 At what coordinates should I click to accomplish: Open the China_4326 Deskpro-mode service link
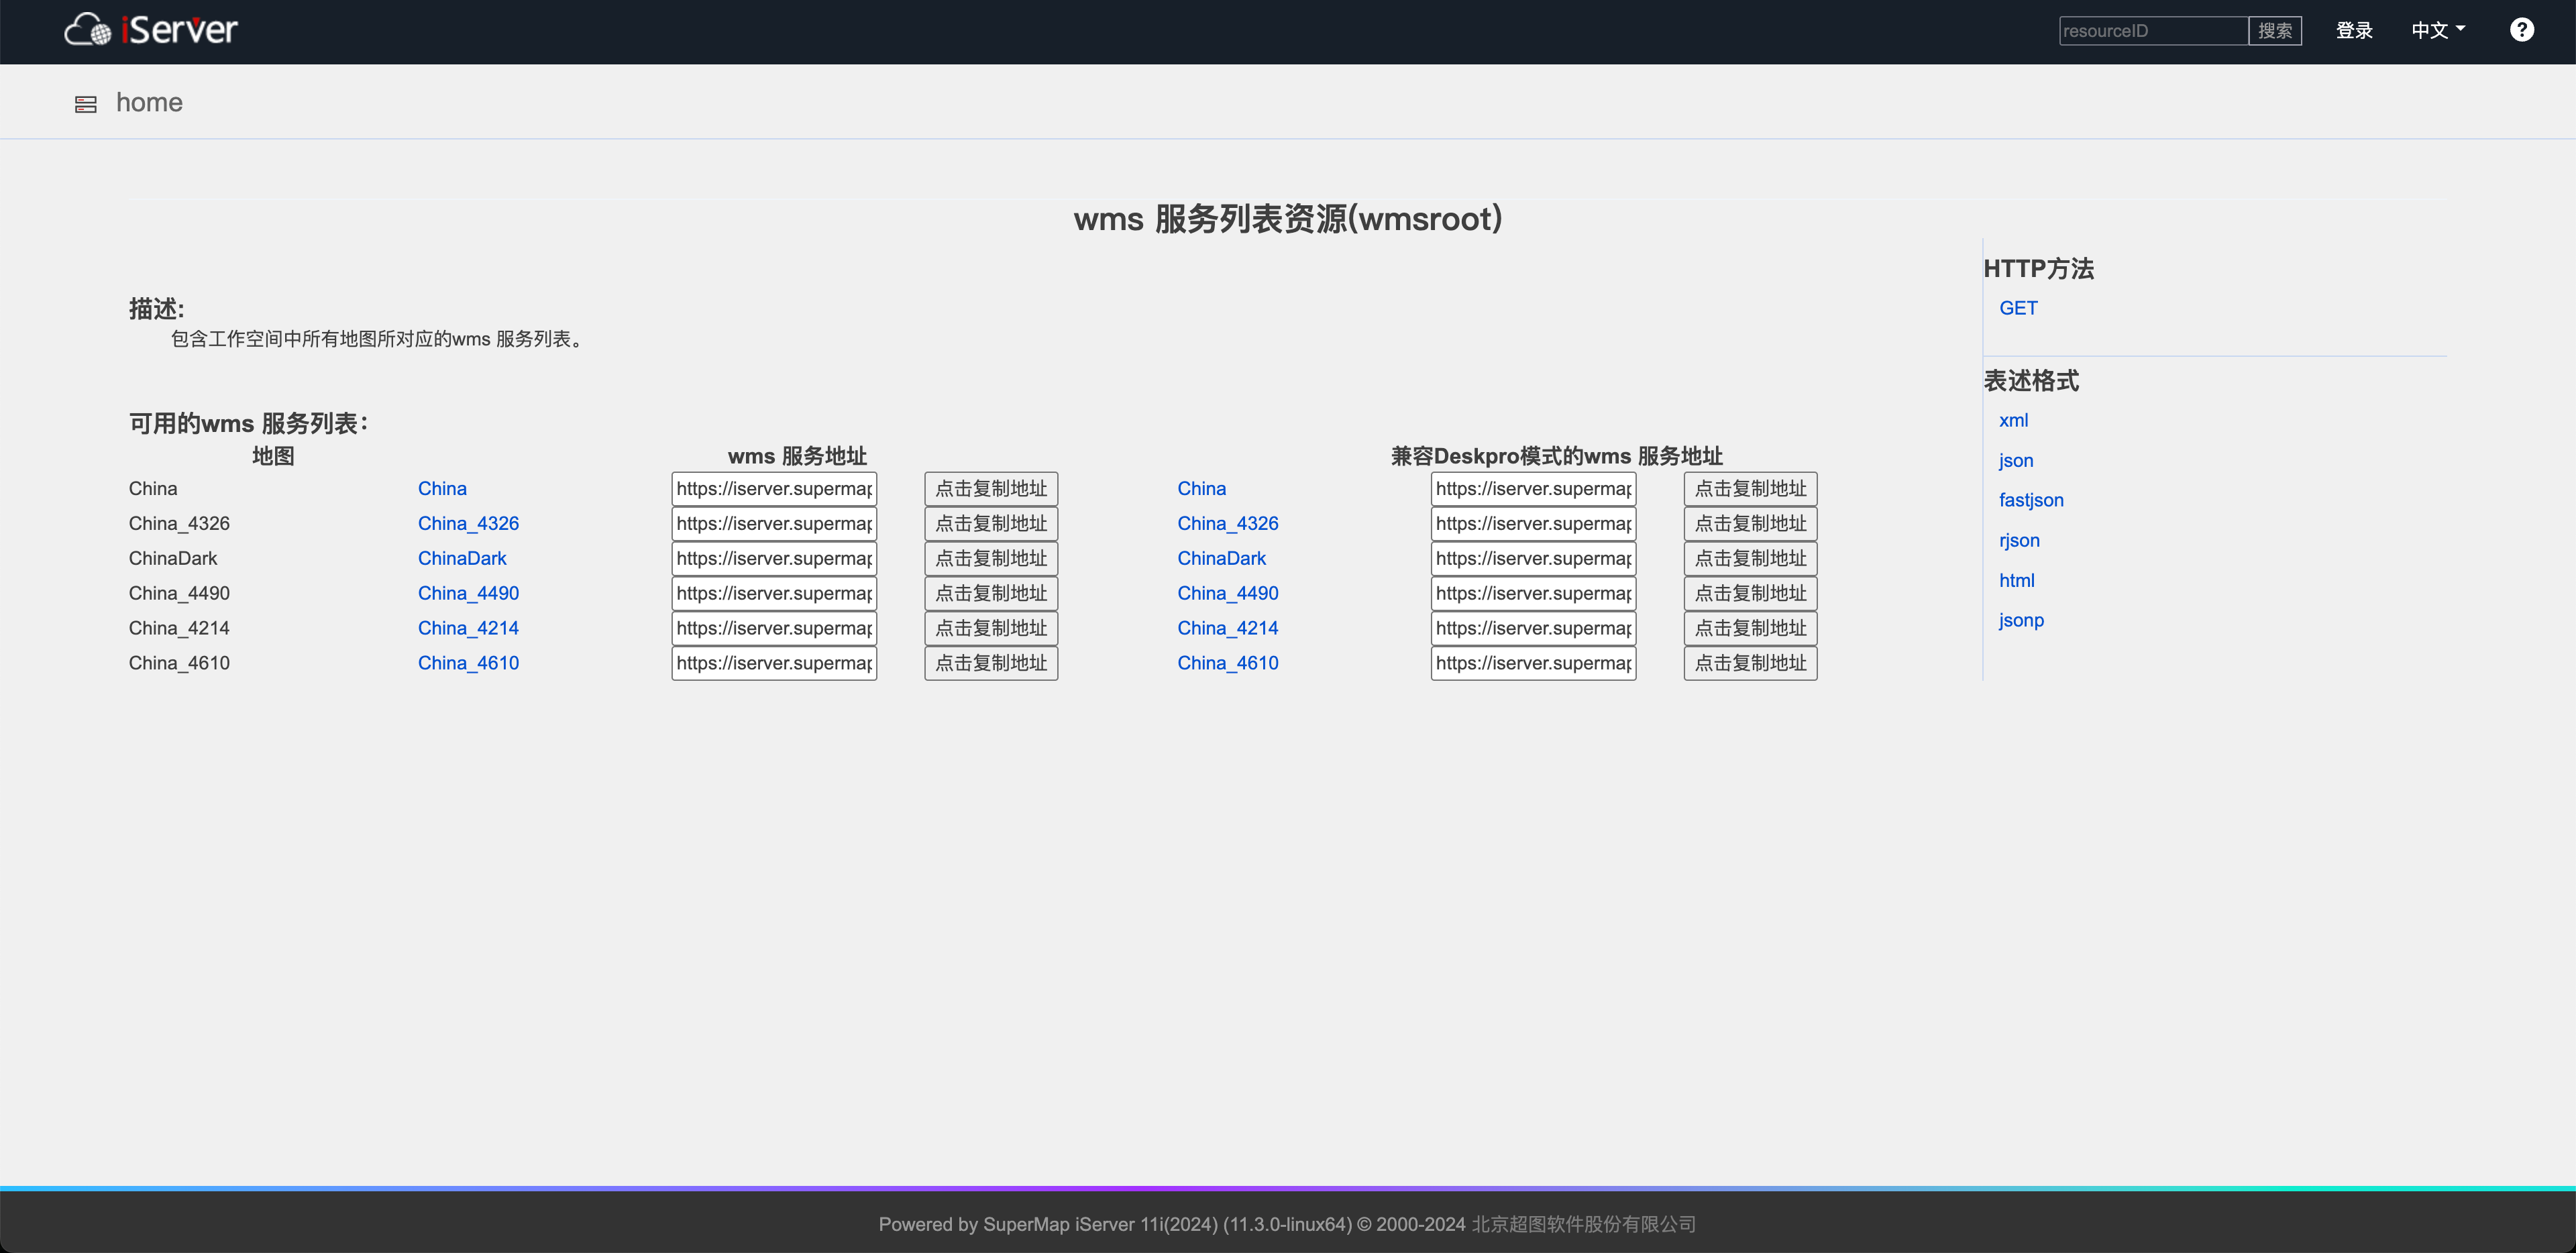click(x=1227, y=523)
